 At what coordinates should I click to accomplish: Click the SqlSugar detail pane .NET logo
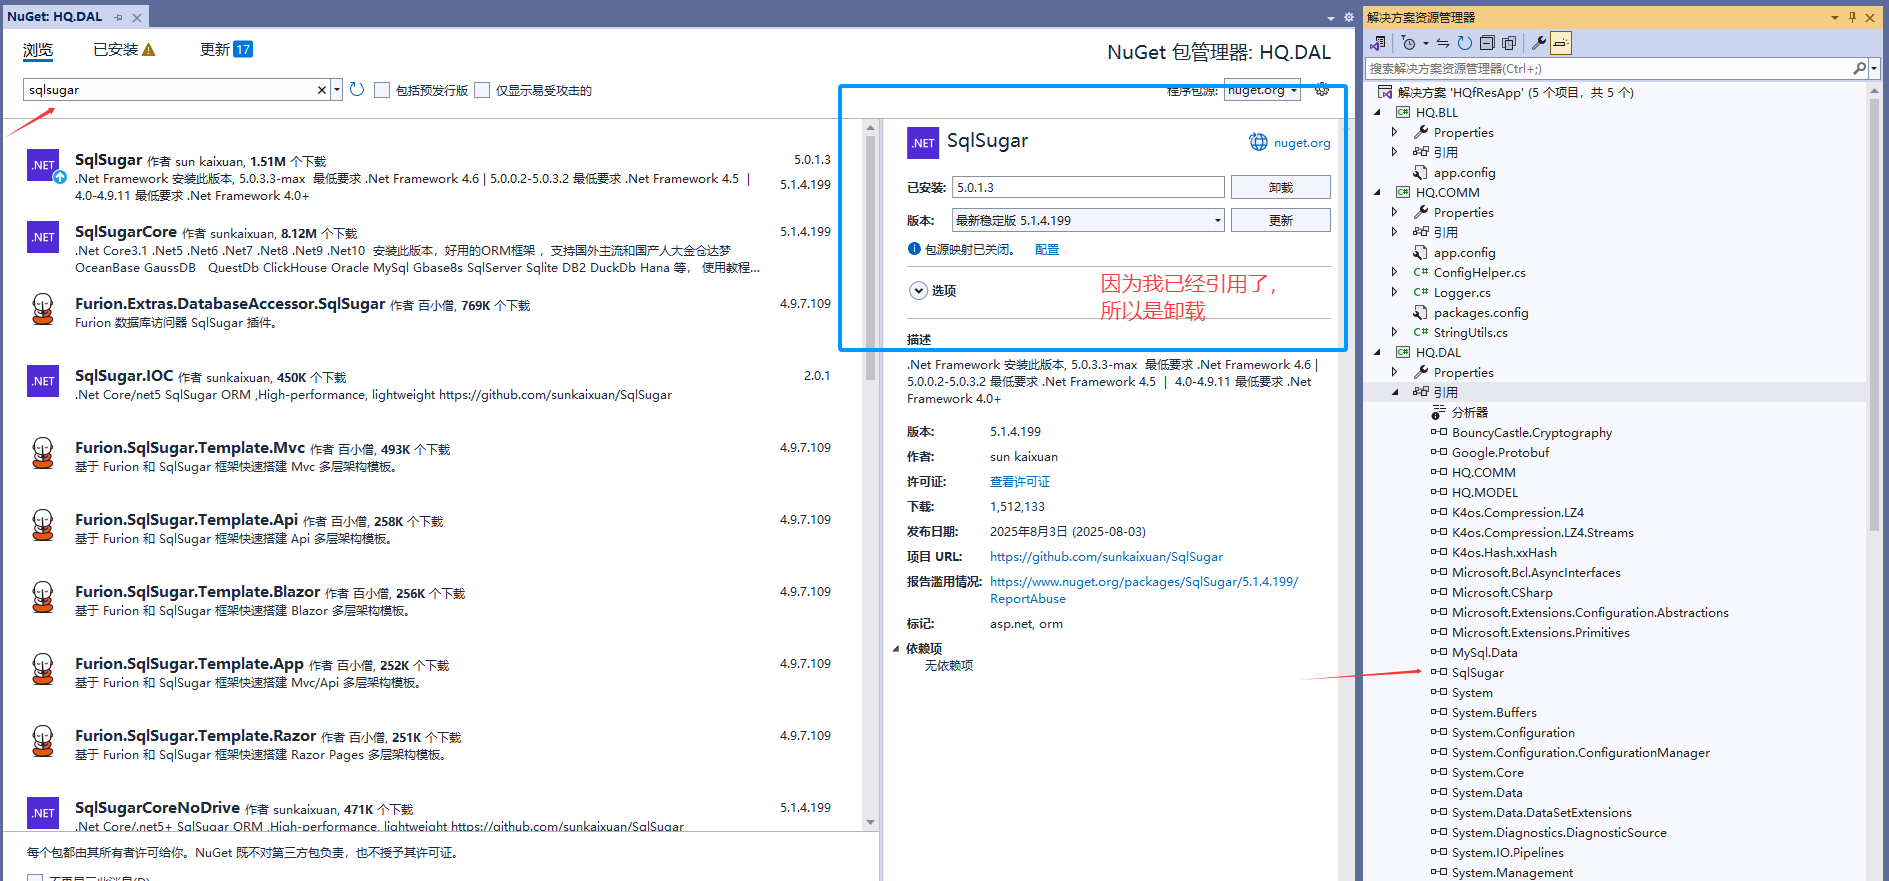(x=923, y=143)
